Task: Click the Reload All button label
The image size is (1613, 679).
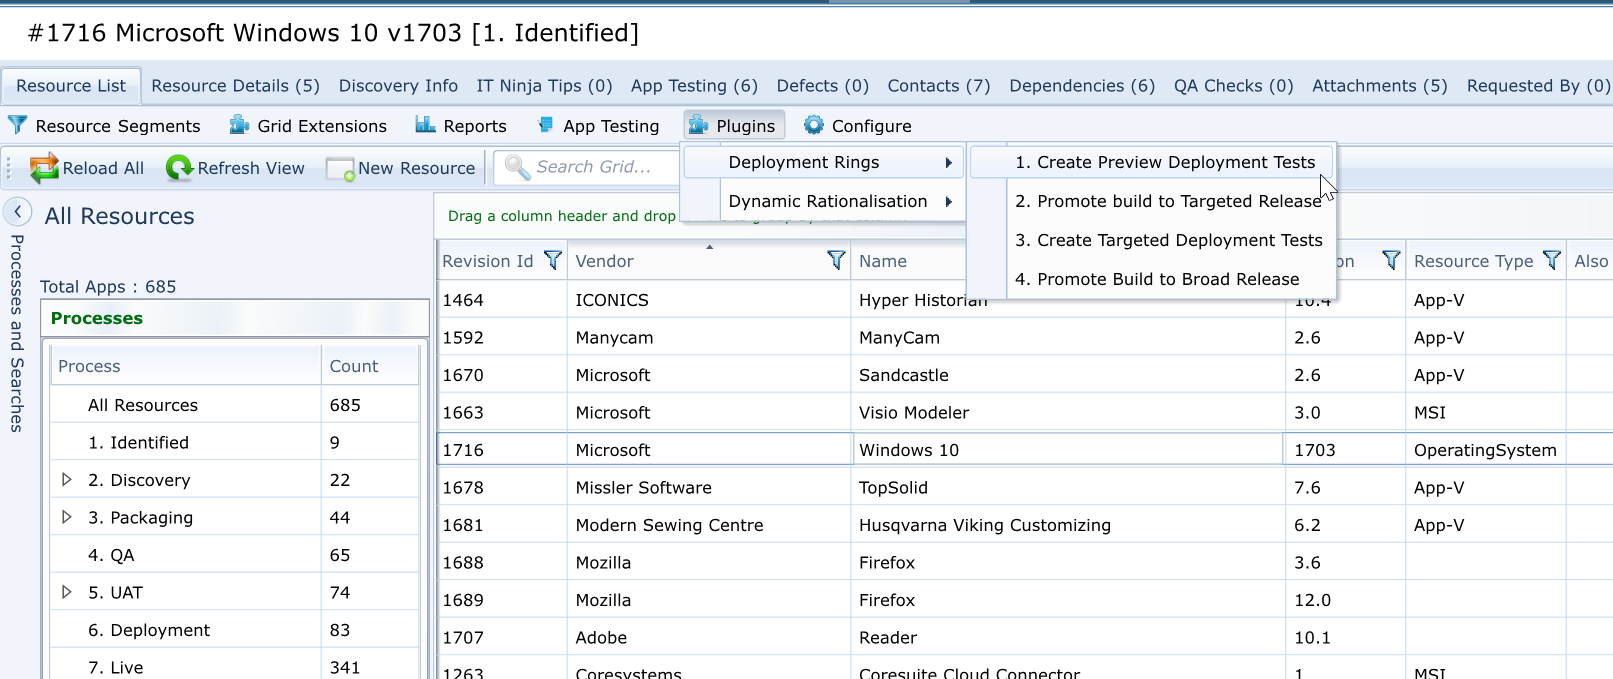Action: tap(103, 168)
